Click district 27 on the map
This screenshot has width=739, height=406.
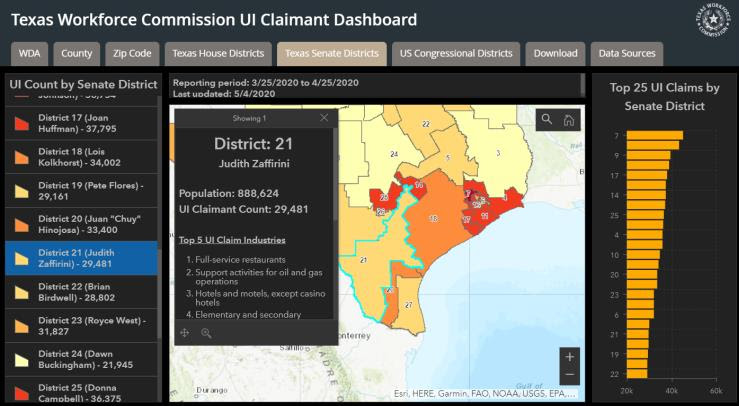[409, 305]
